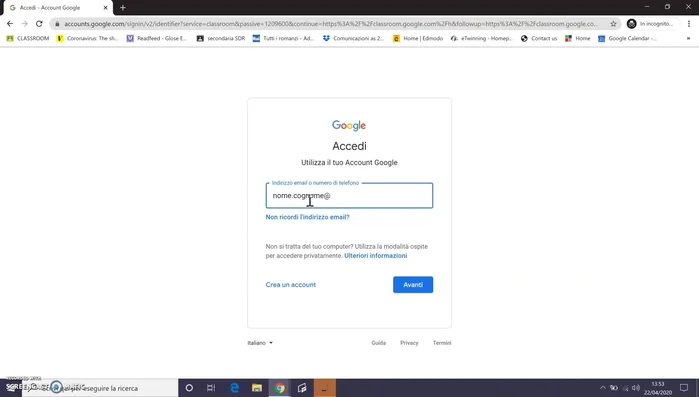Open the eTwinning bookmark
Screen dimensions: 699x397
481,38
